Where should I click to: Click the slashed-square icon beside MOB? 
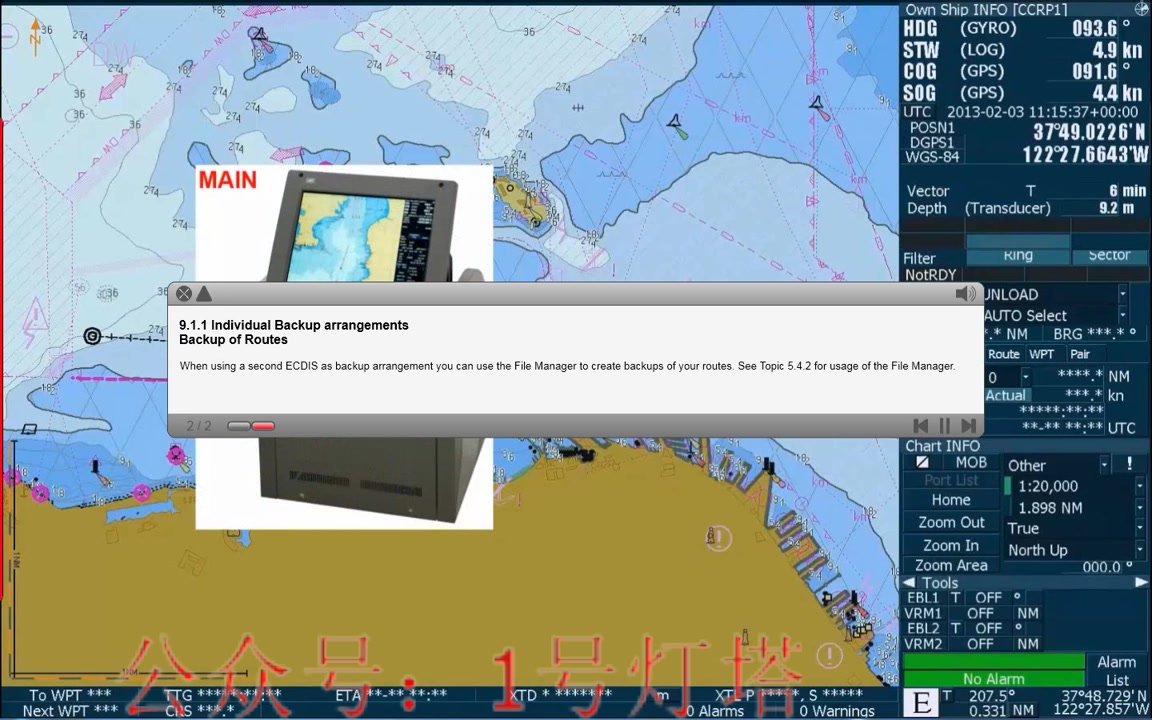pyautogui.click(x=922, y=462)
